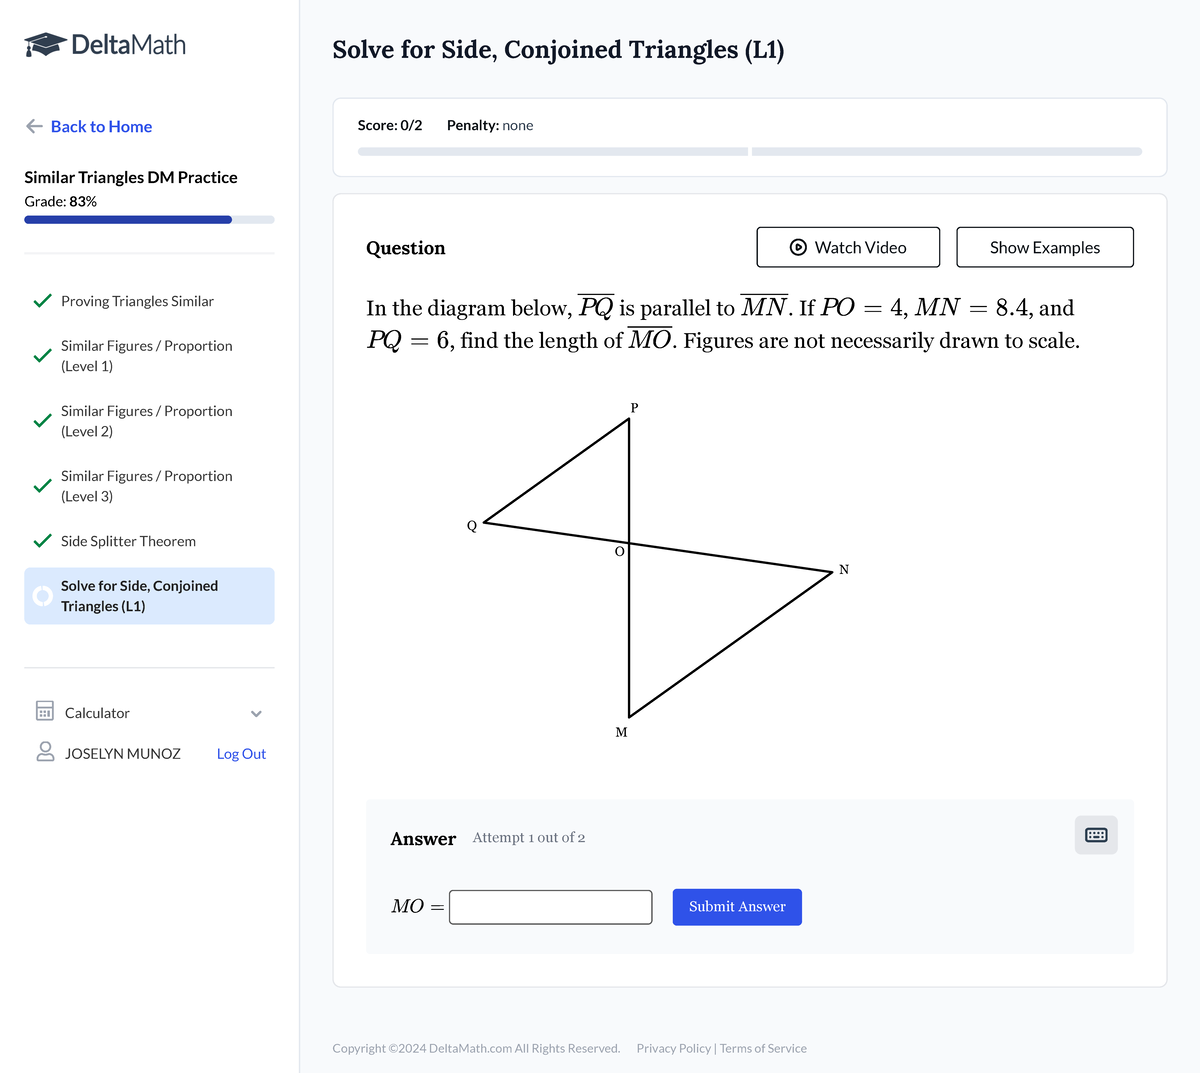The height and width of the screenshot is (1073, 1200).
Task: Select Similar Figures / Proportion (Level 1)
Action: click(146, 355)
